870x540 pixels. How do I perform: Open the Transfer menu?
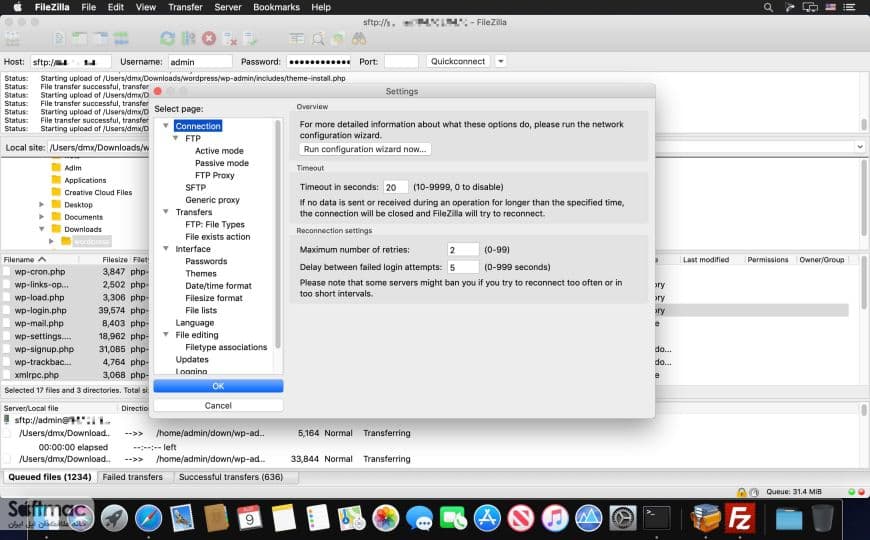click(x=185, y=7)
